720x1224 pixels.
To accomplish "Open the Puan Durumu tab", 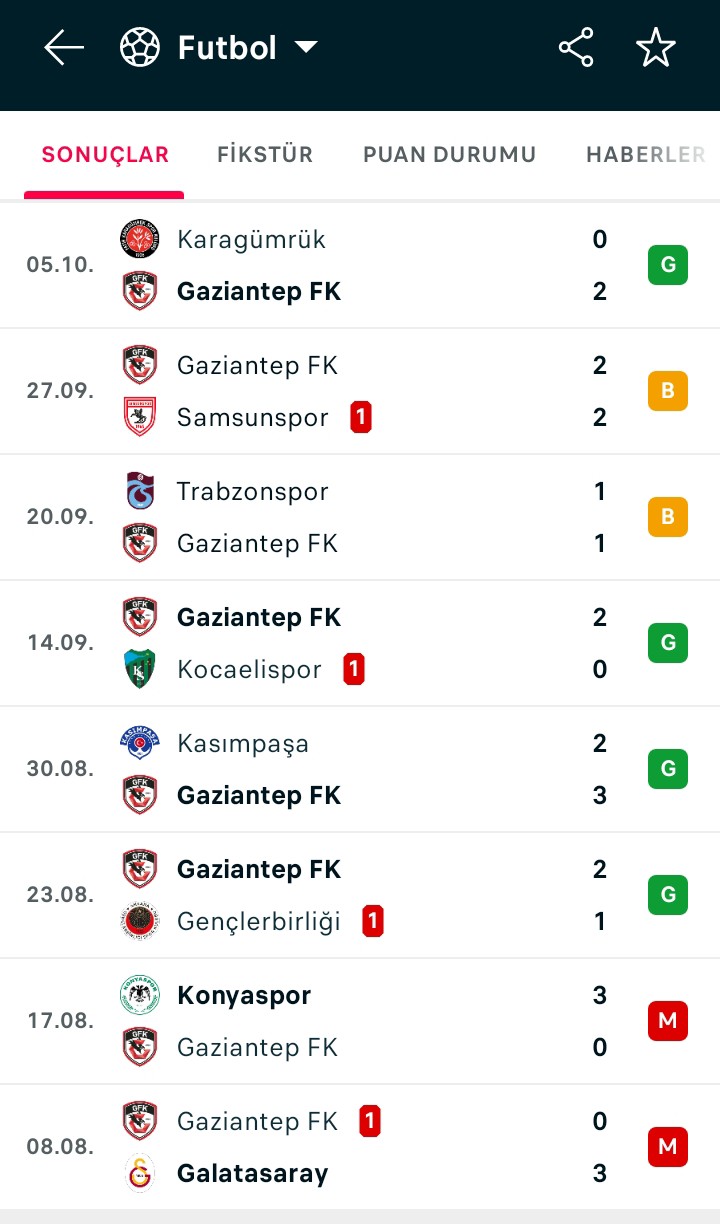I will [449, 155].
